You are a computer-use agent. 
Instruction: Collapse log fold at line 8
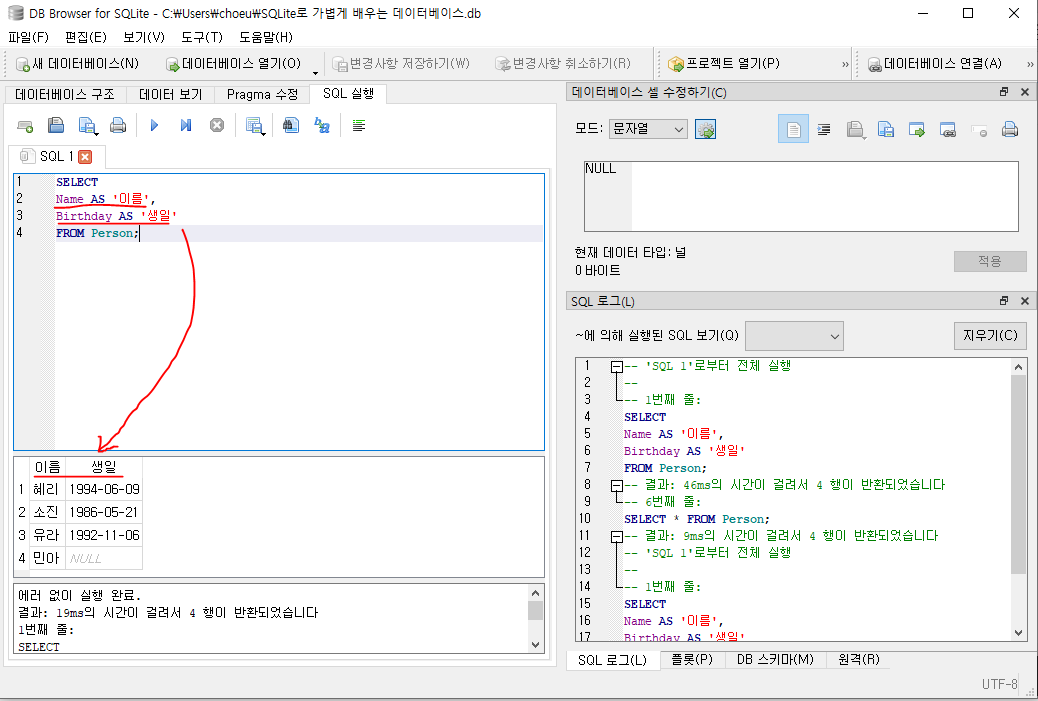[616, 485]
